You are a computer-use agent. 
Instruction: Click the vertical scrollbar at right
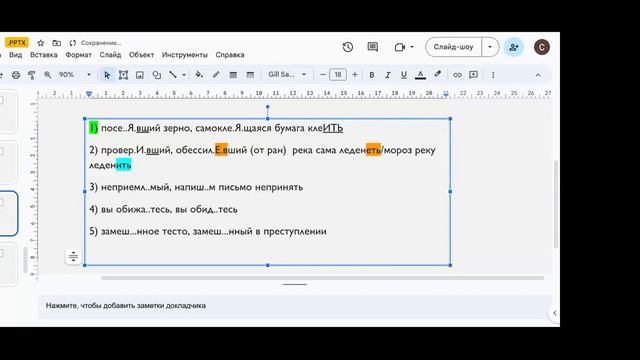coord(556,204)
